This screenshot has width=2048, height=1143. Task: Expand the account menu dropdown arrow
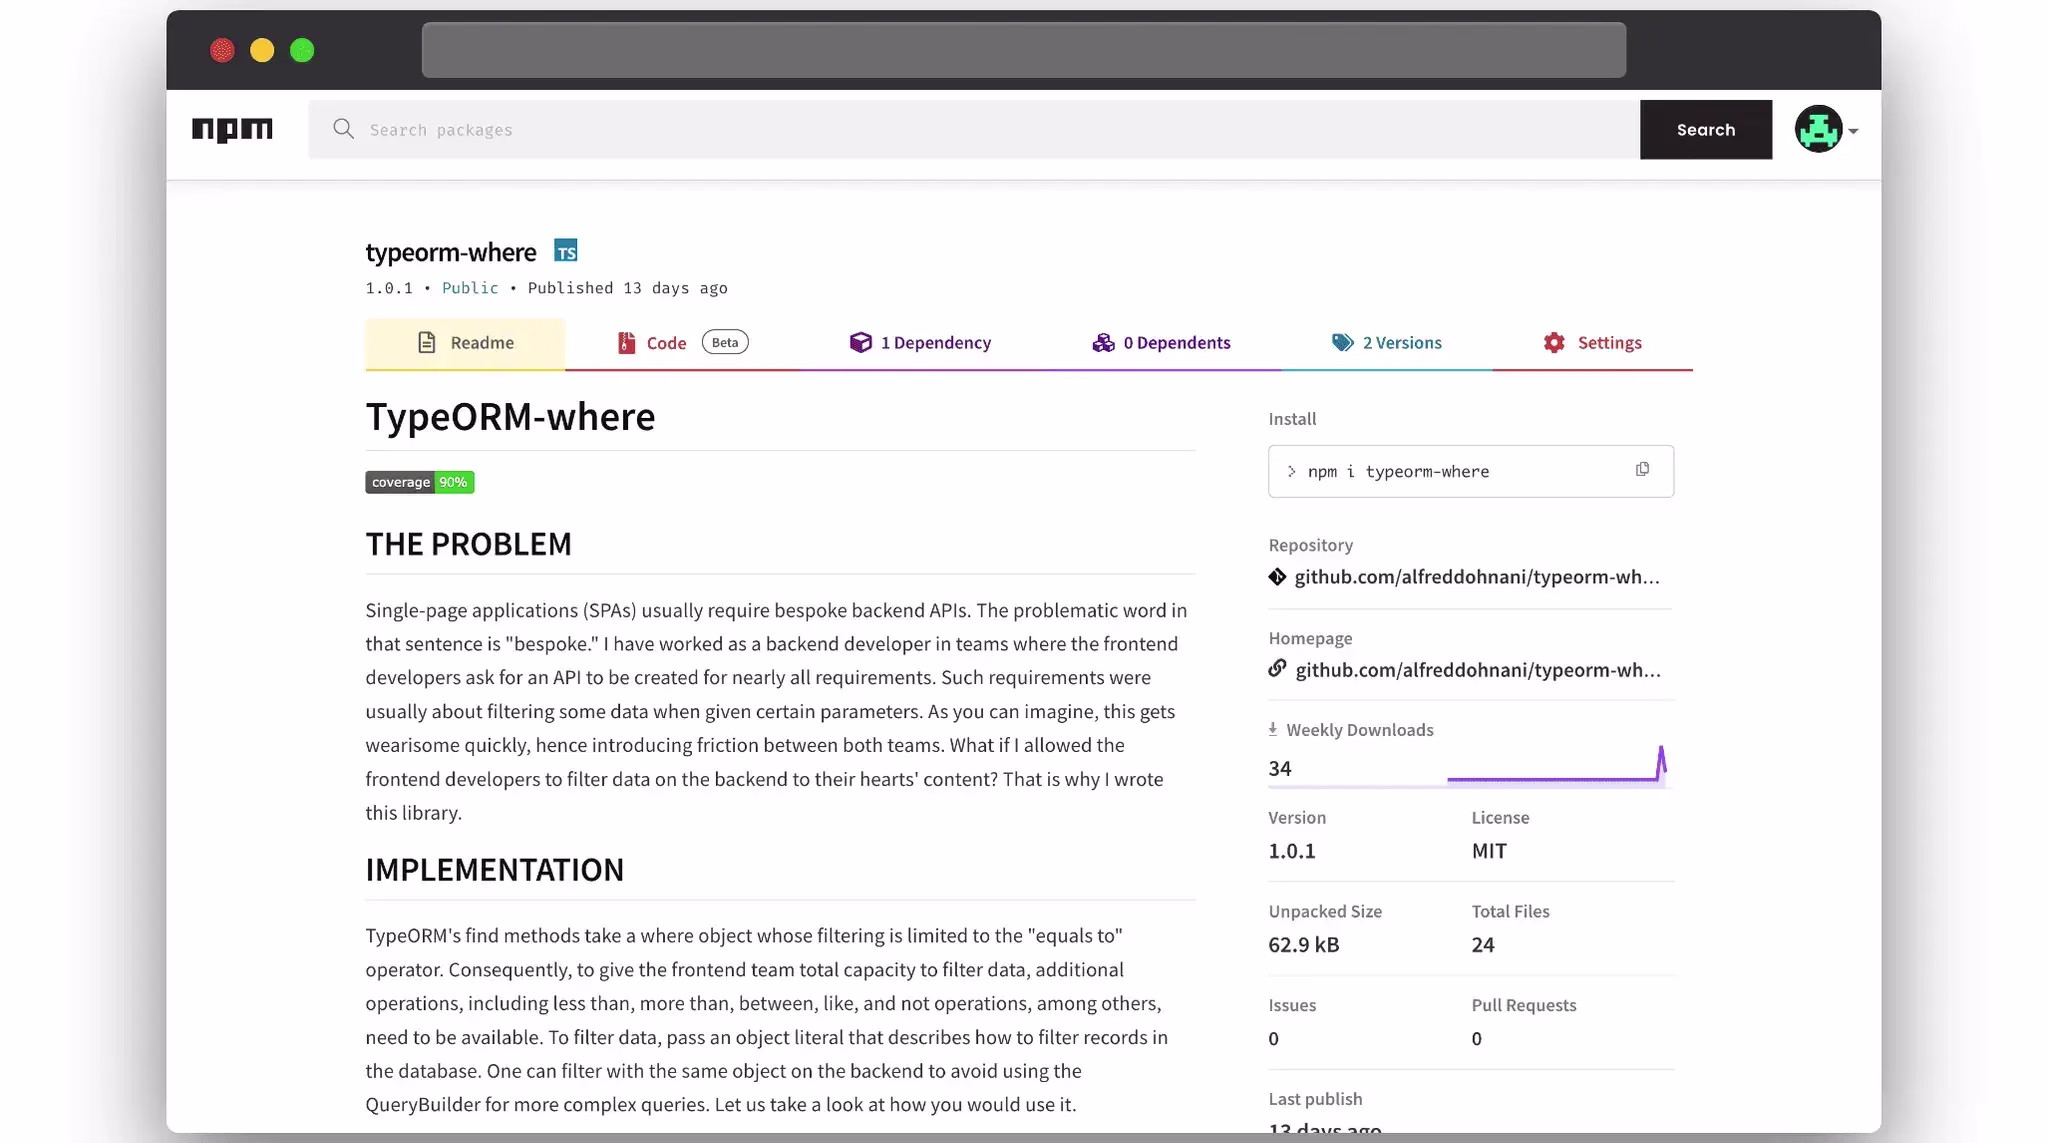[1853, 131]
